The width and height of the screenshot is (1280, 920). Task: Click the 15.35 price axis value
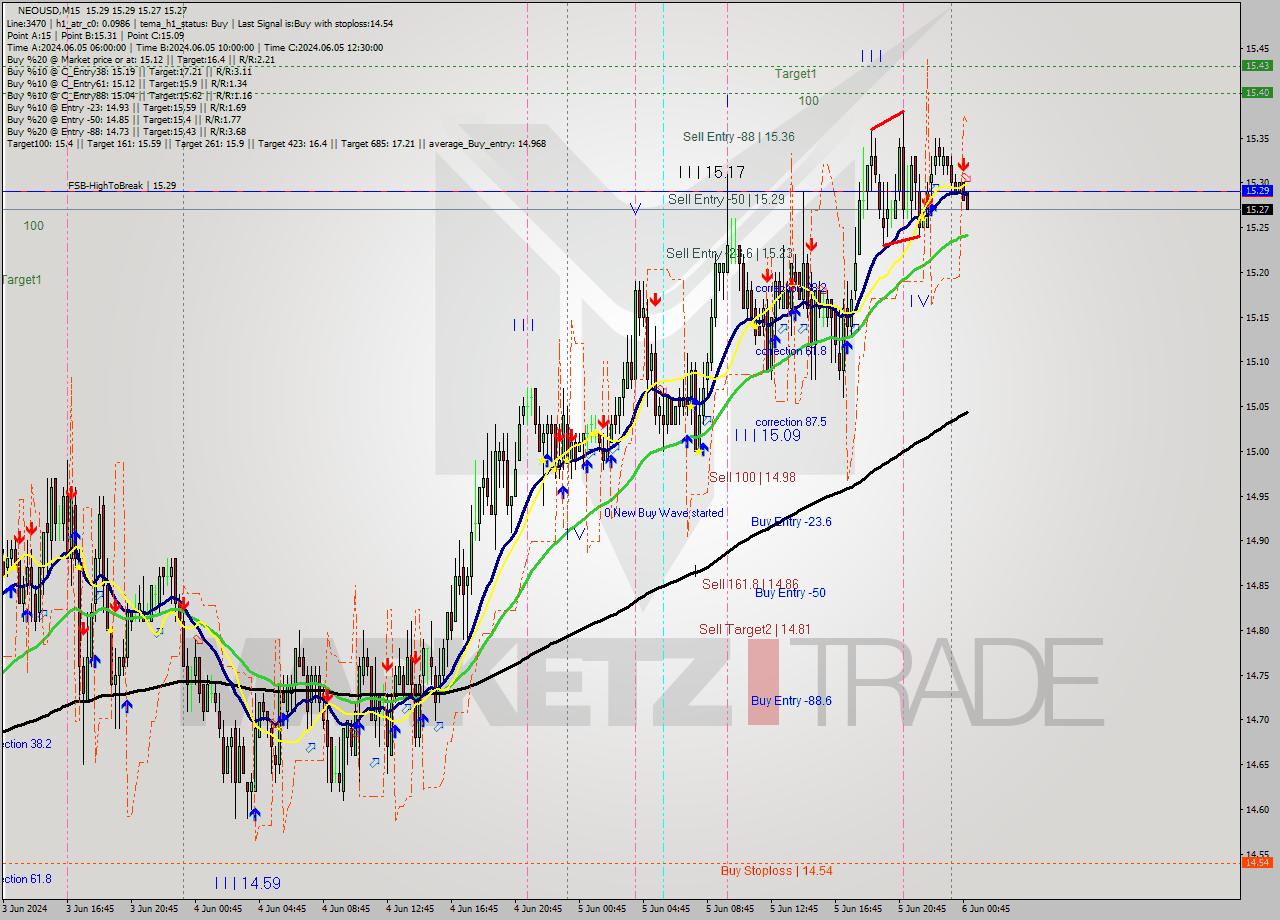click(x=1257, y=138)
